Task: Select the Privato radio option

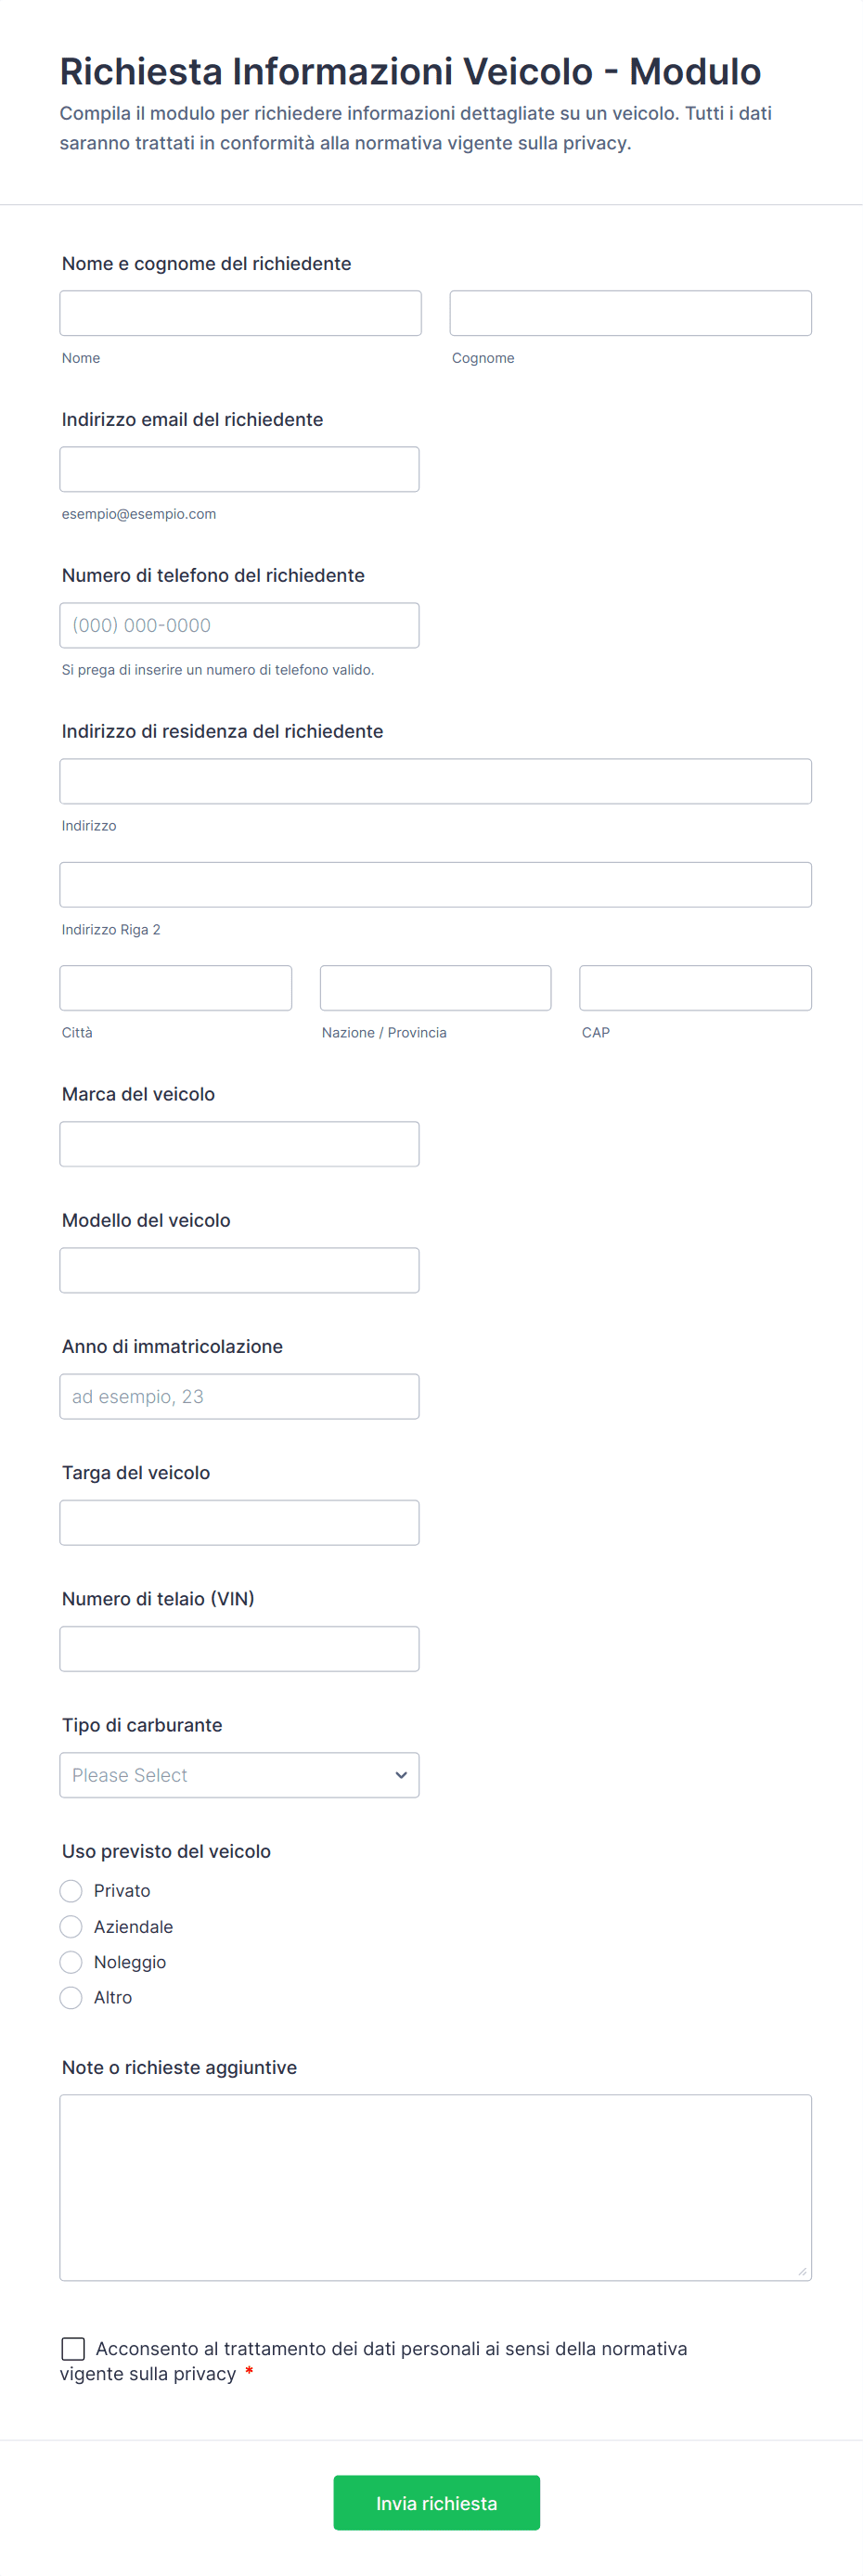Action: 71,1891
